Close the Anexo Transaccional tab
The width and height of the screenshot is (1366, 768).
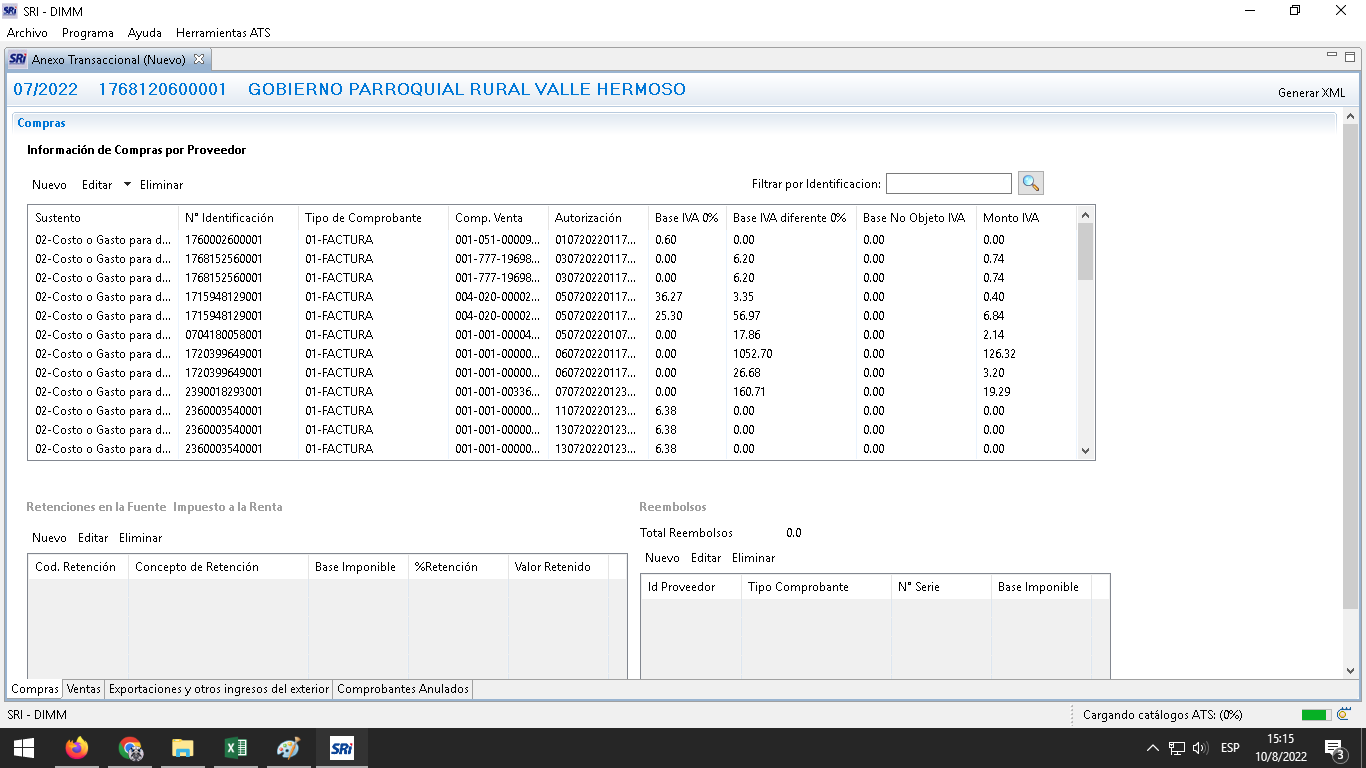click(199, 59)
